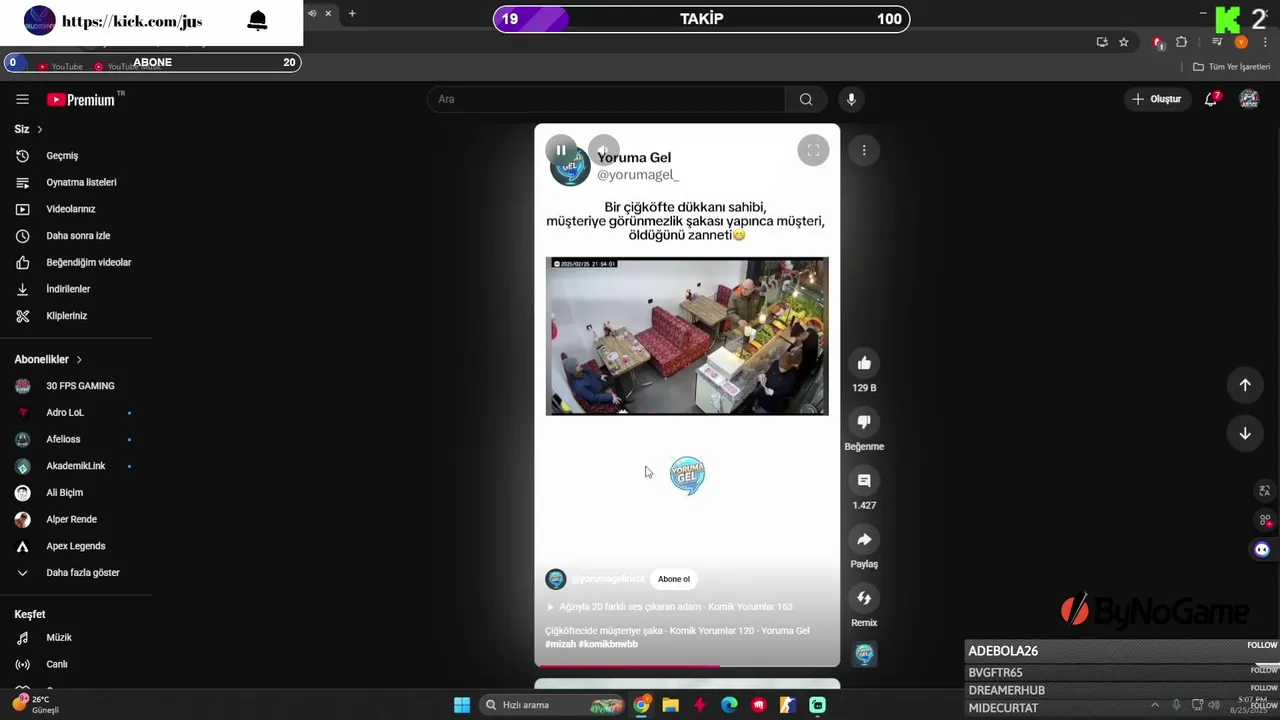Open Oluştur create button
This screenshot has width=1280, height=720.
point(1157,99)
